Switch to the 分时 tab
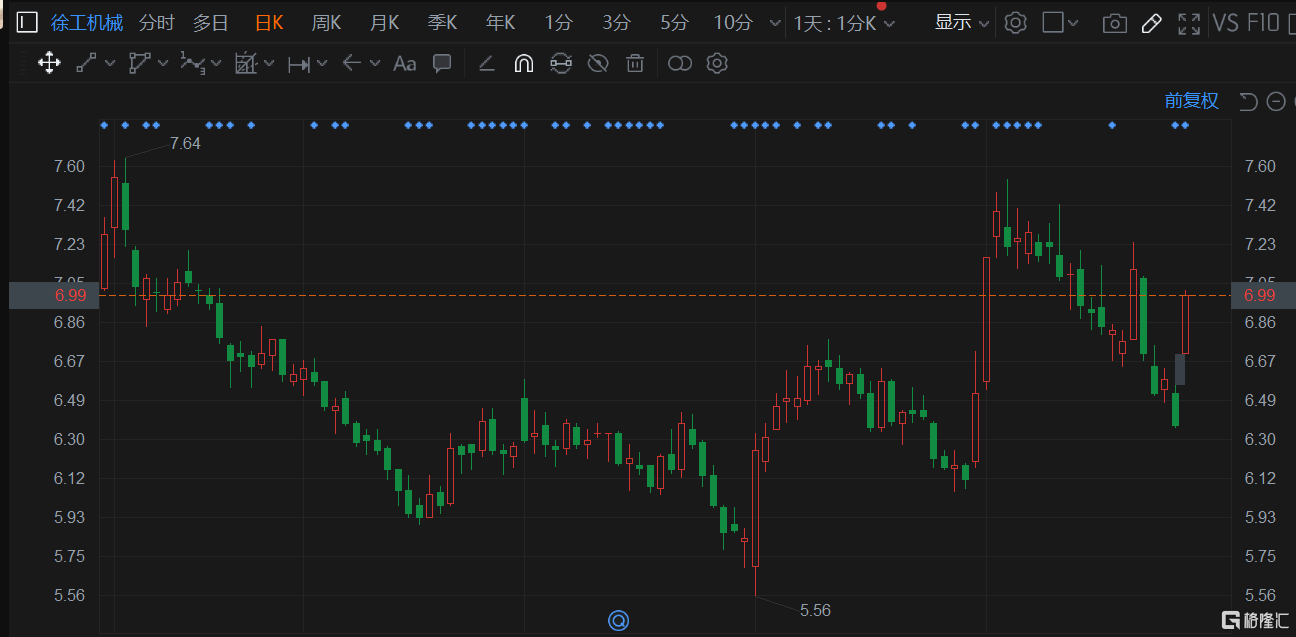 156,23
